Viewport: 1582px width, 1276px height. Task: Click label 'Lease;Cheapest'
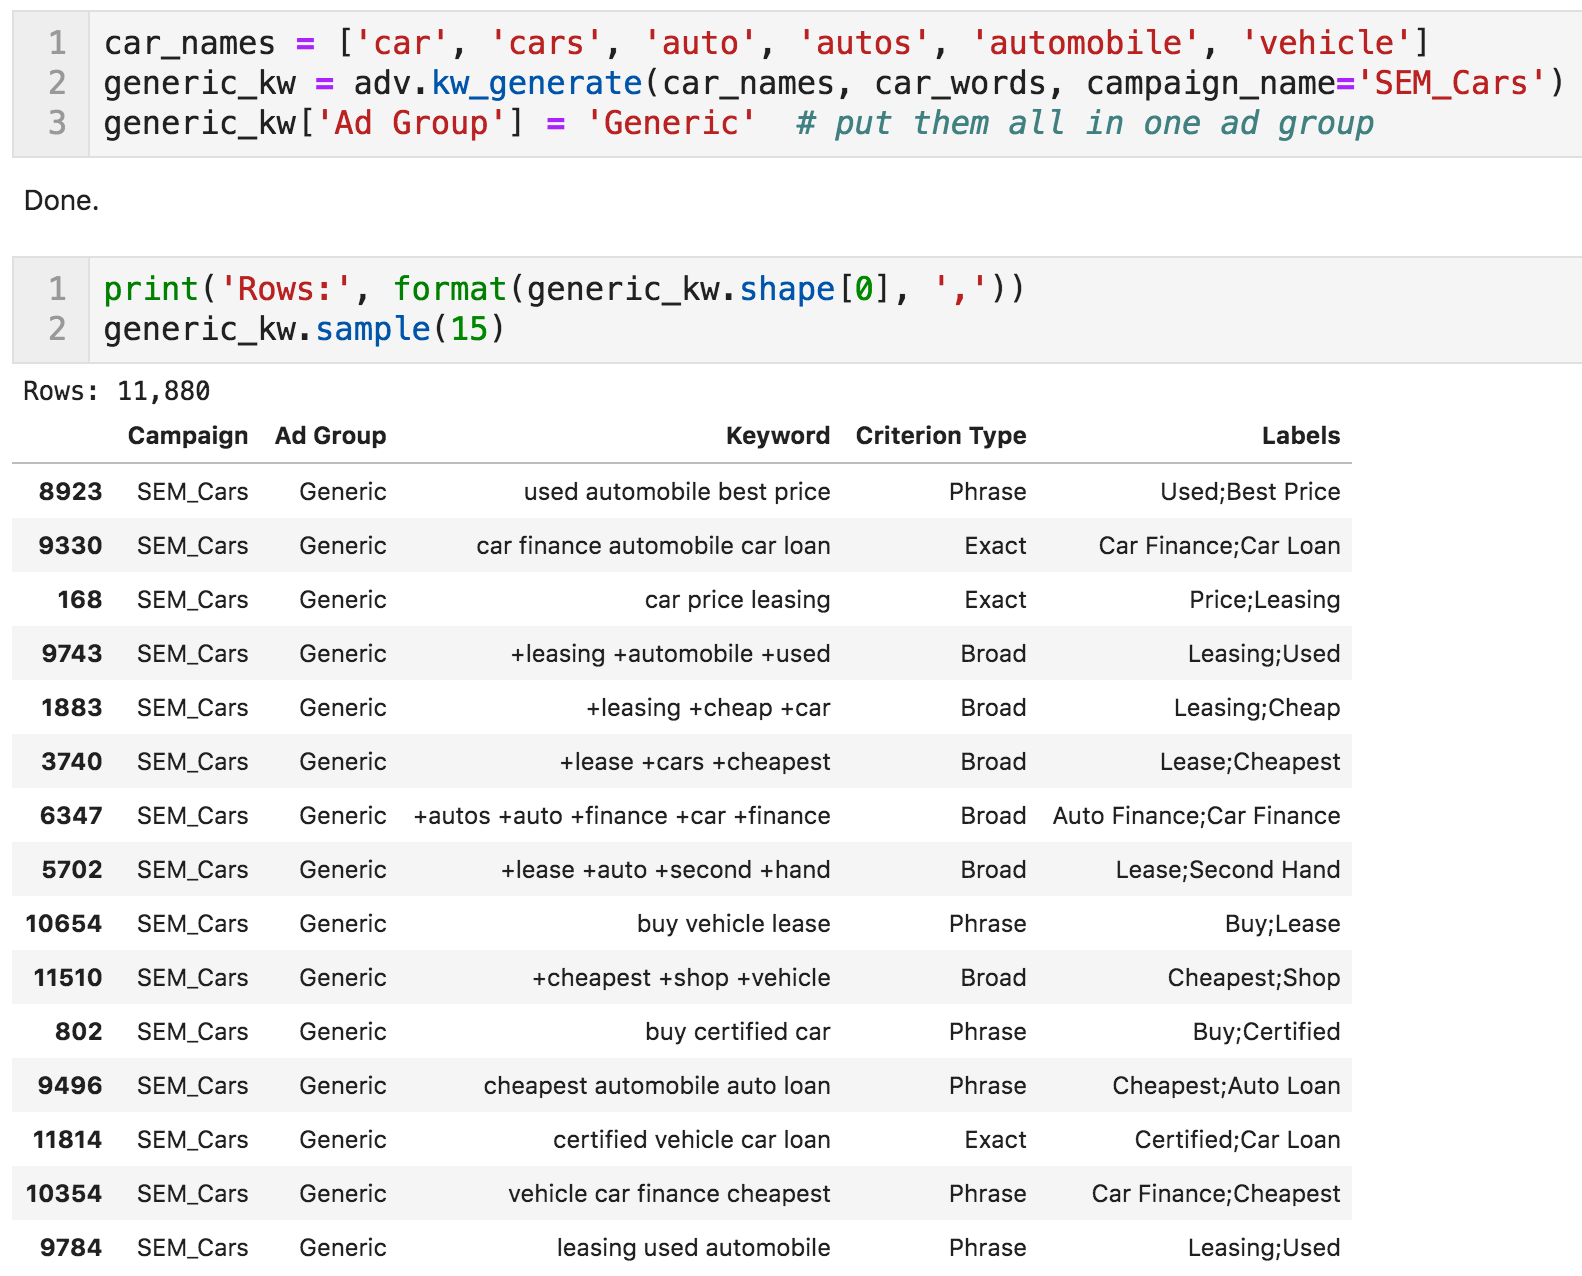1250,762
